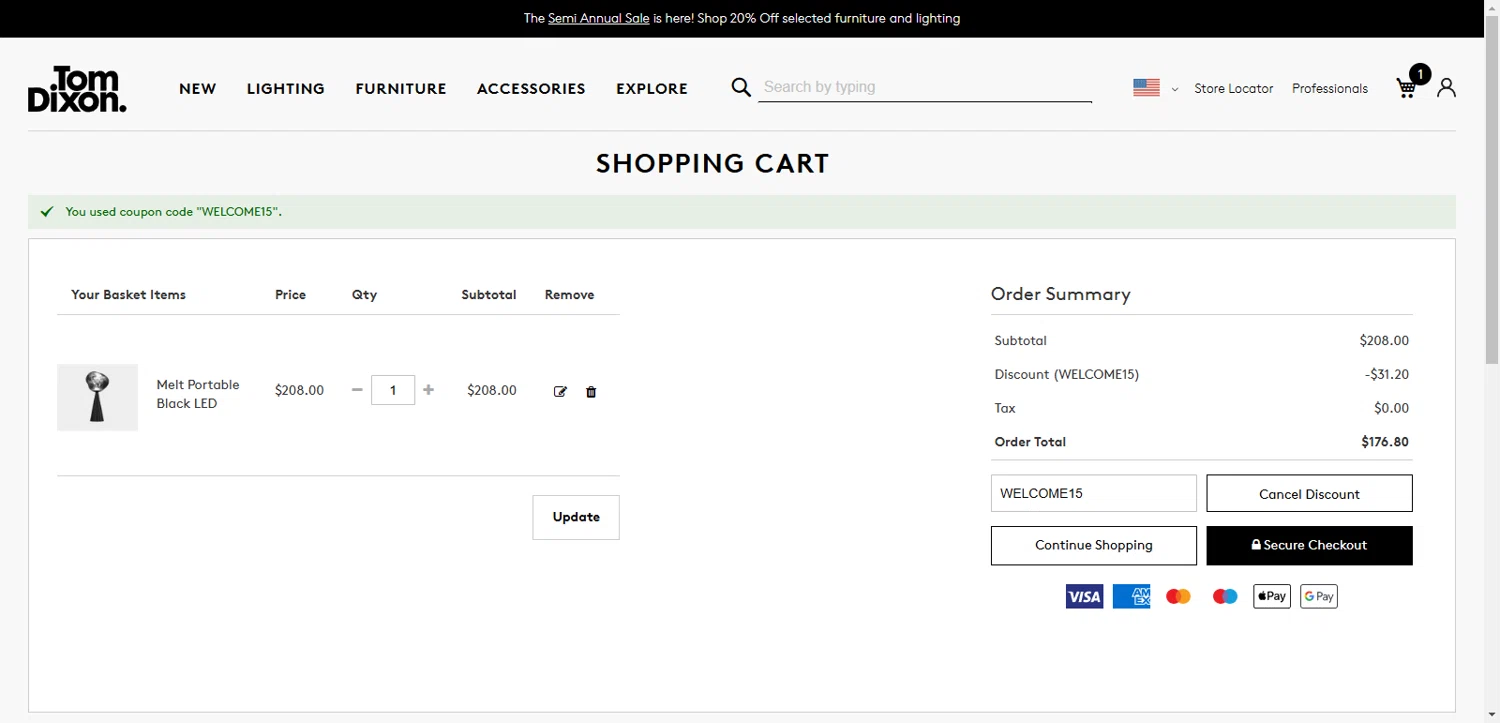The width and height of the screenshot is (1500, 723).
Task: Expand the country selector chevron
Action: coord(1175,89)
